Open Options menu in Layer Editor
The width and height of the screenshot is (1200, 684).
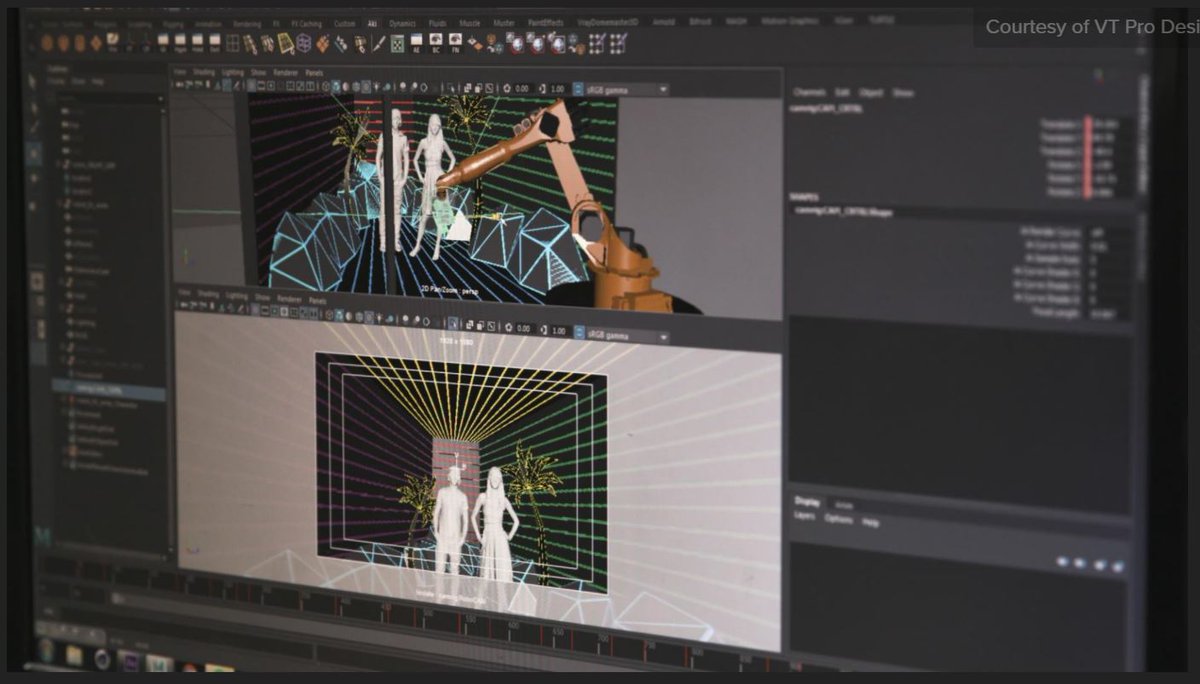[x=839, y=520]
